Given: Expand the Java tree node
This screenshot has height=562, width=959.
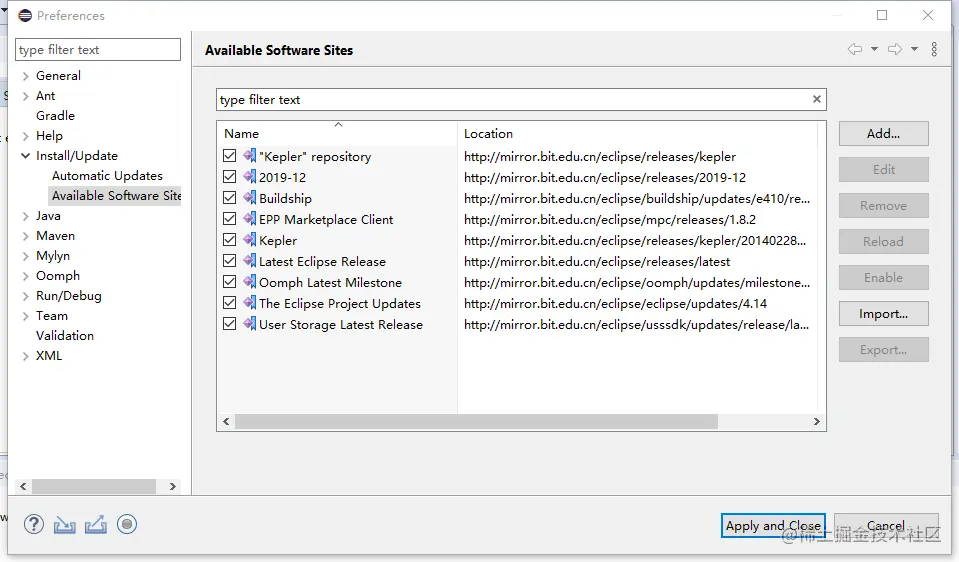Looking at the screenshot, I should 26,216.
